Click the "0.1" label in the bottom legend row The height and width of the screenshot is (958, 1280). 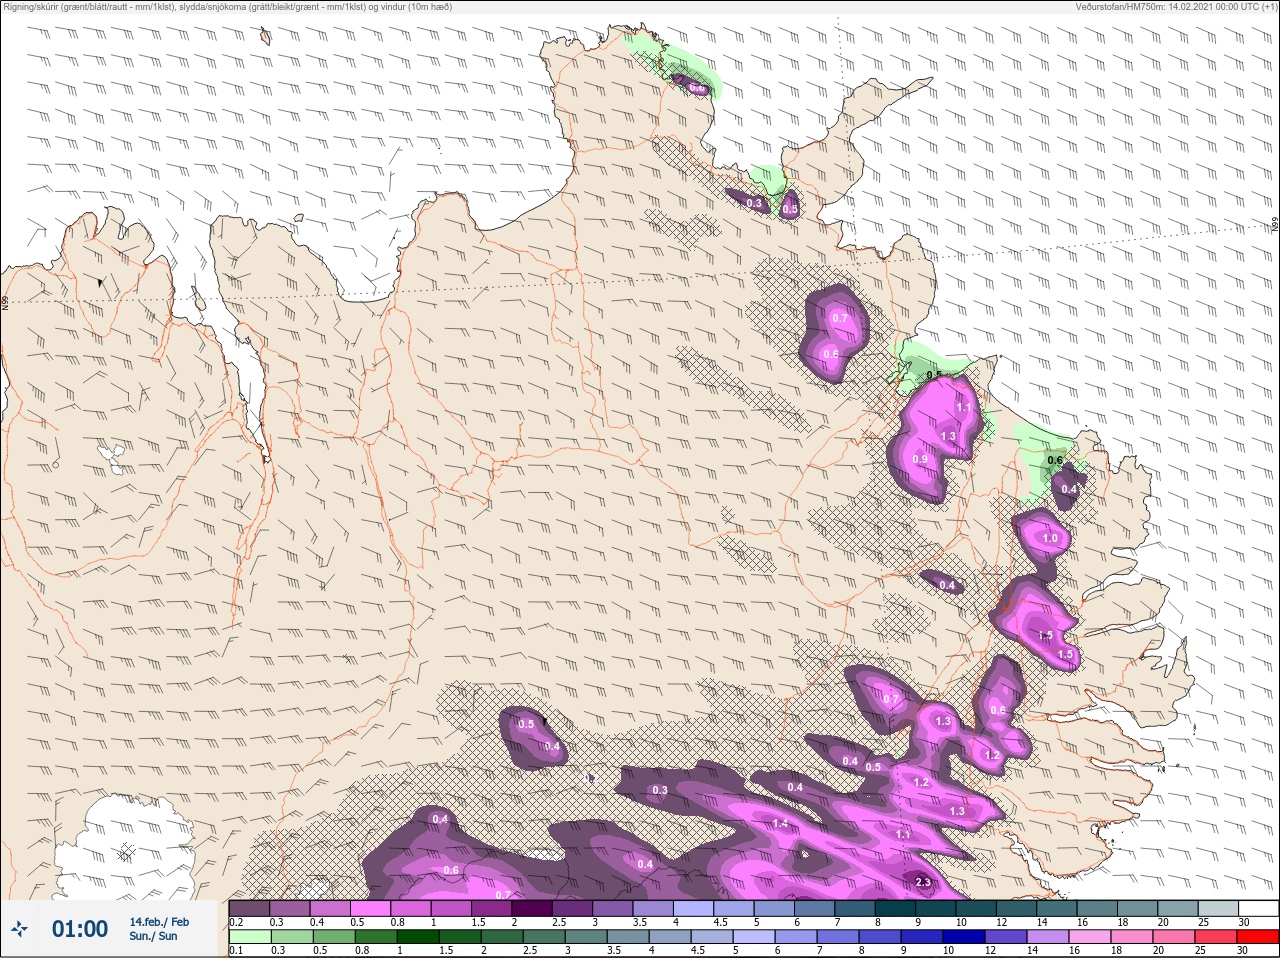click(236, 951)
